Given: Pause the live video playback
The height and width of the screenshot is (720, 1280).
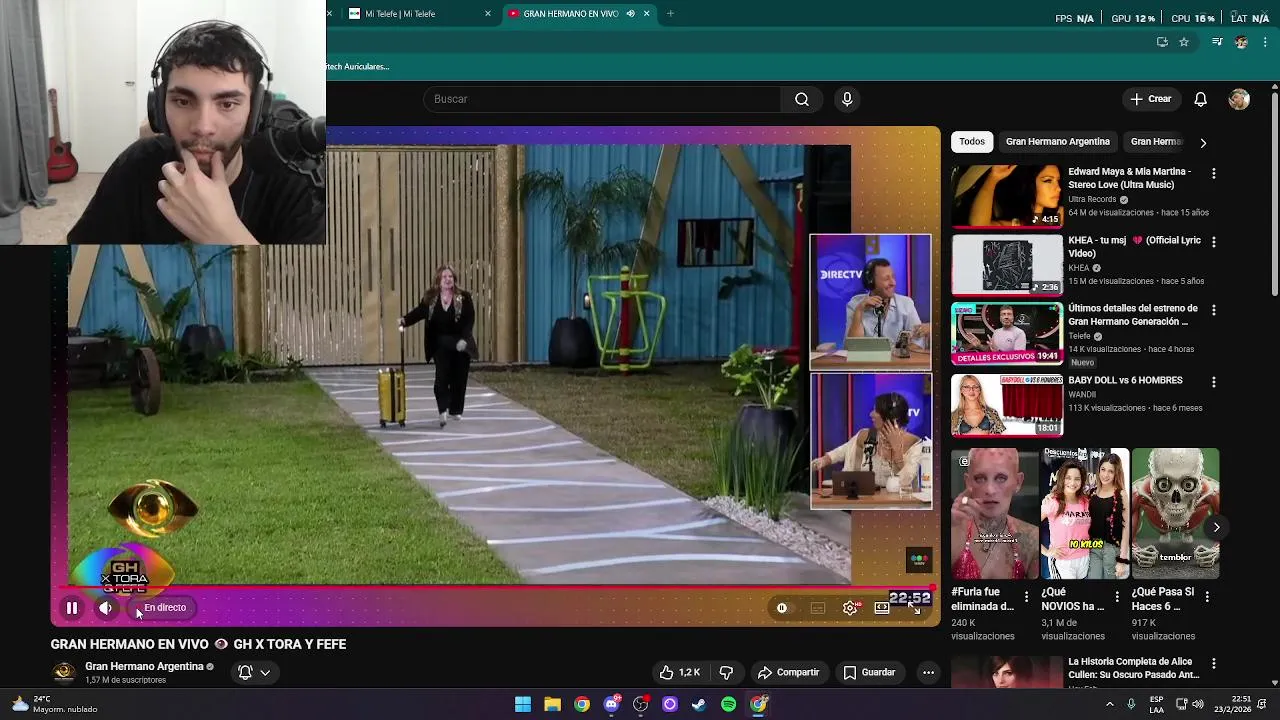Looking at the screenshot, I should [x=72, y=608].
